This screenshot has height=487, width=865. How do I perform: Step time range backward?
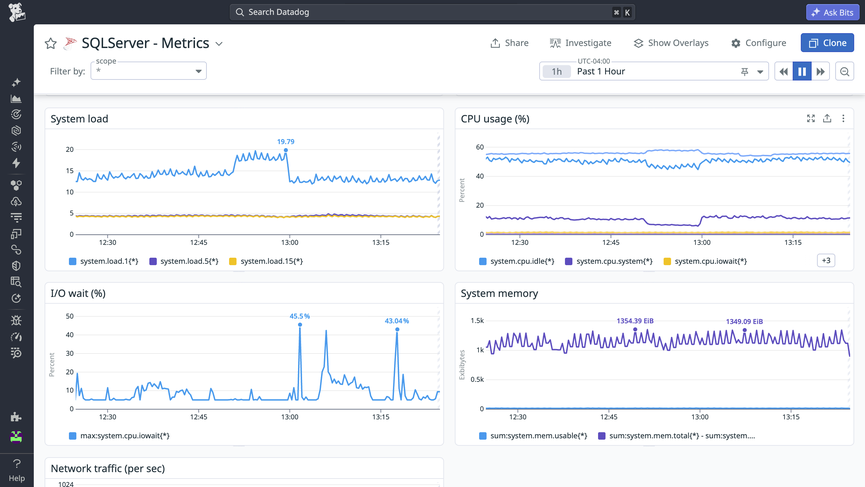[783, 72]
